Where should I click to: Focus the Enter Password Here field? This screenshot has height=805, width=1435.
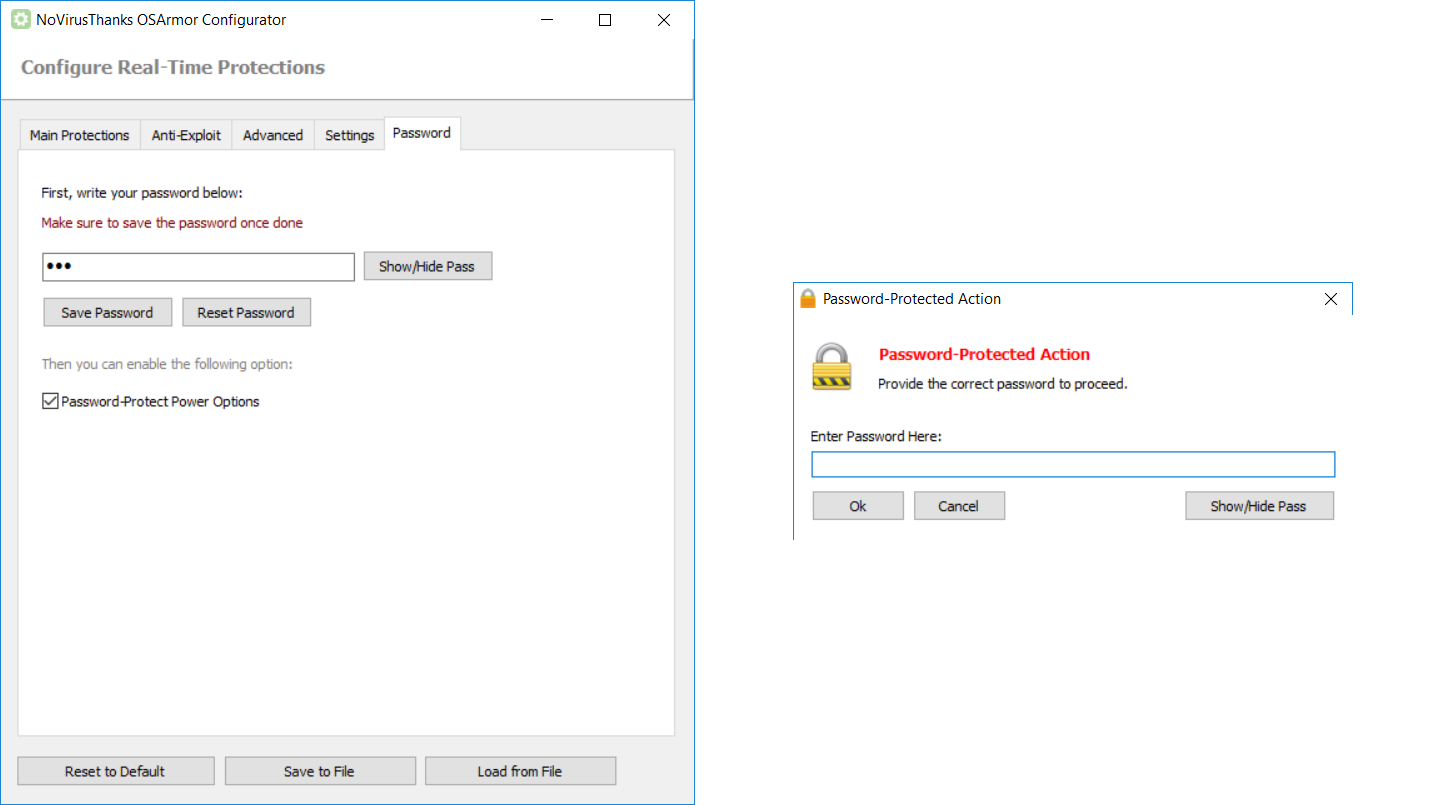pyautogui.click(x=1072, y=465)
